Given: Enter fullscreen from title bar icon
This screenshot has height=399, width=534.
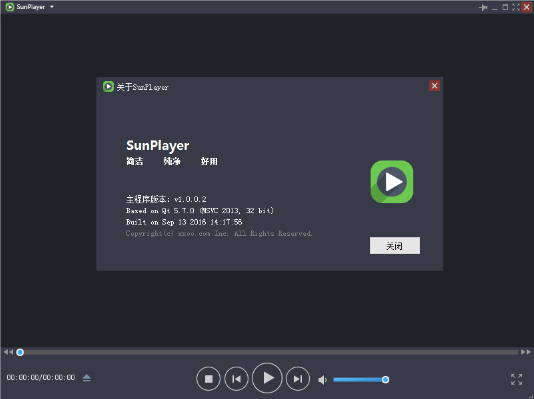Looking at the screenshot, I should tap(516, 7).
